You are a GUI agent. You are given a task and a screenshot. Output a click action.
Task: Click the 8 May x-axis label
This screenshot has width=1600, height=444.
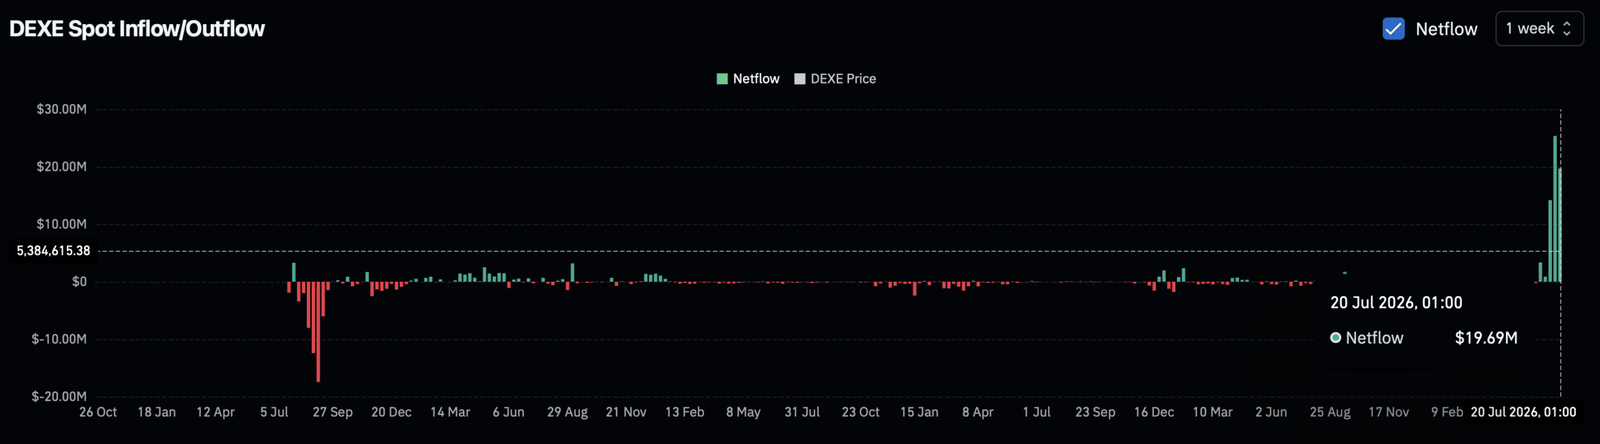point(743,412)
